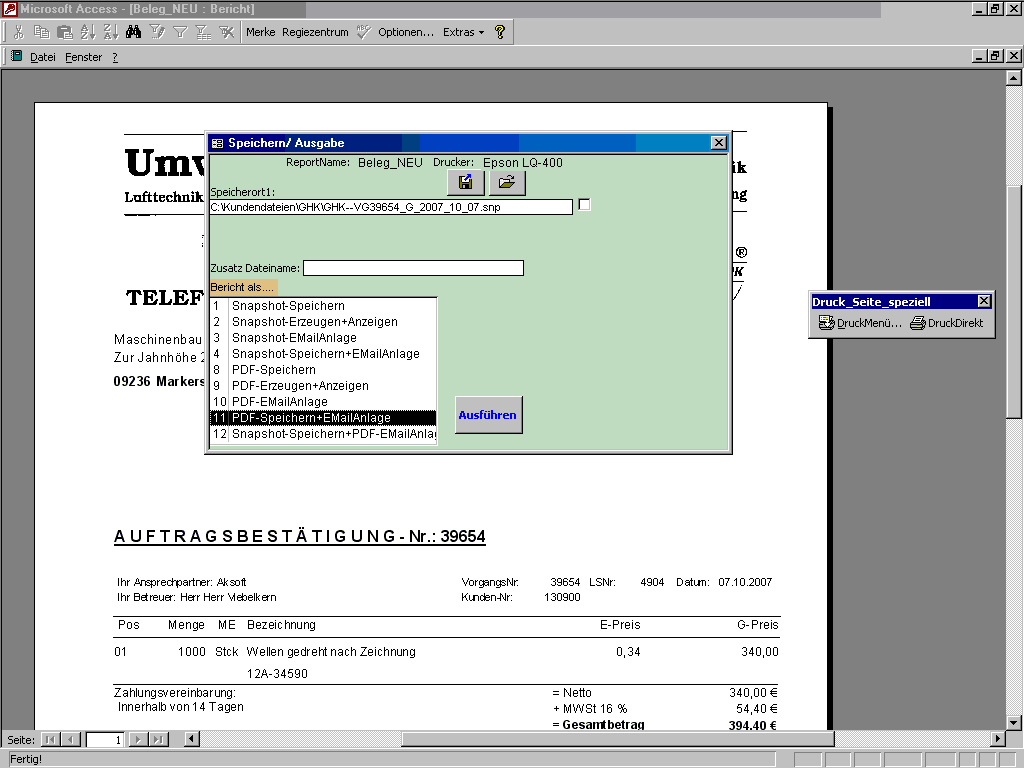Click the Copy icon in toolbar

click(41, 32)
